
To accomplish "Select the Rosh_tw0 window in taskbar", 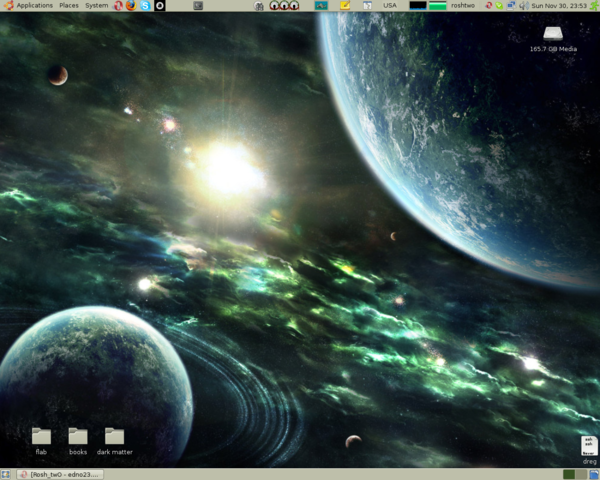I will pyautogui.click(x=65, y=474).
